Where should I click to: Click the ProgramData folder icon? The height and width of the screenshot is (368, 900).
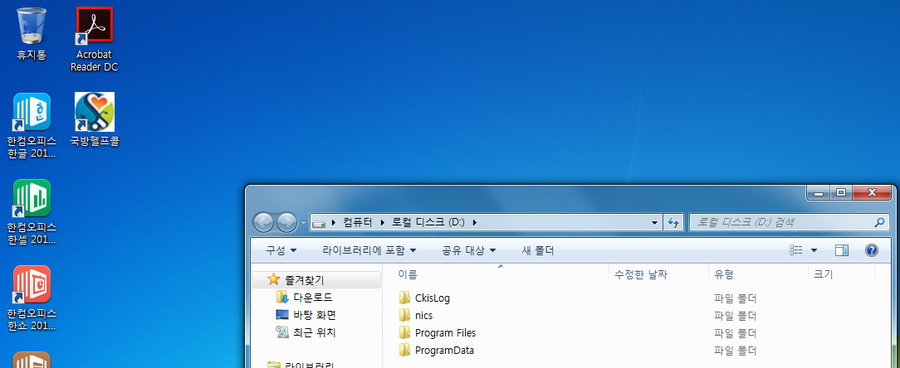tap(405, 350)
